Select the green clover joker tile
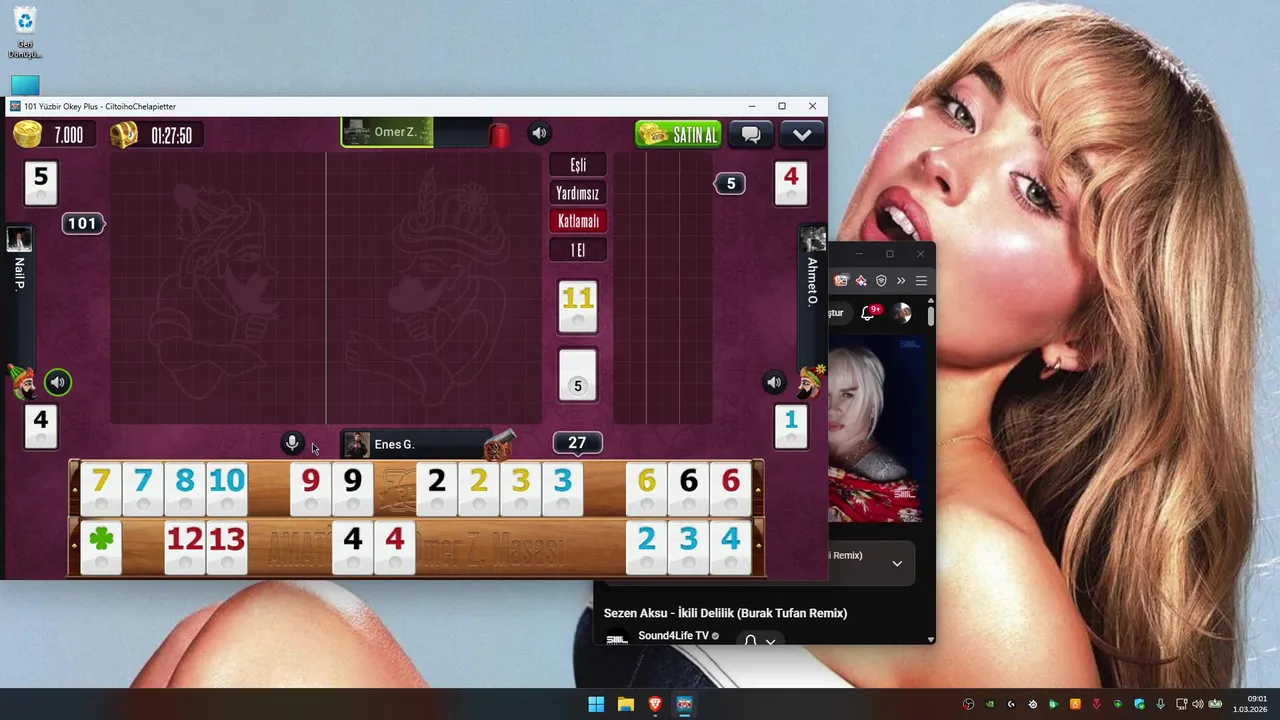1280x720 pixels. click(x=101, y=547)
